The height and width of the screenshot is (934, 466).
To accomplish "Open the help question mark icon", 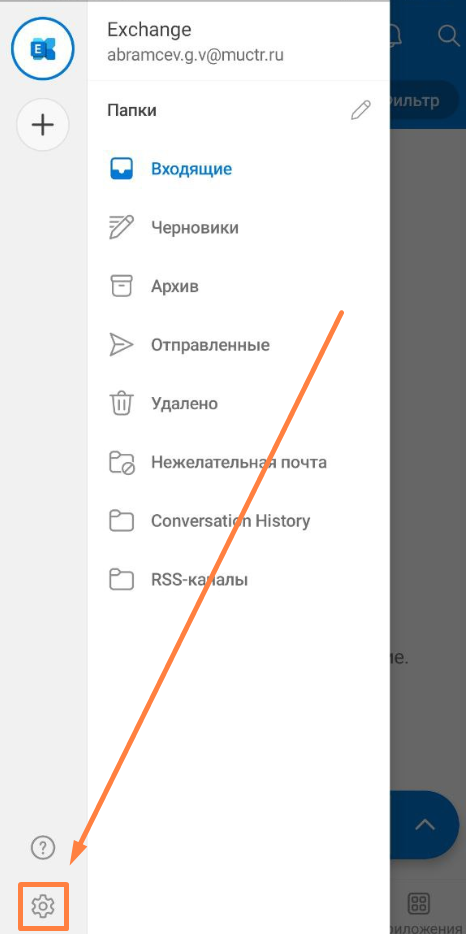I will [x=43, y=847].
